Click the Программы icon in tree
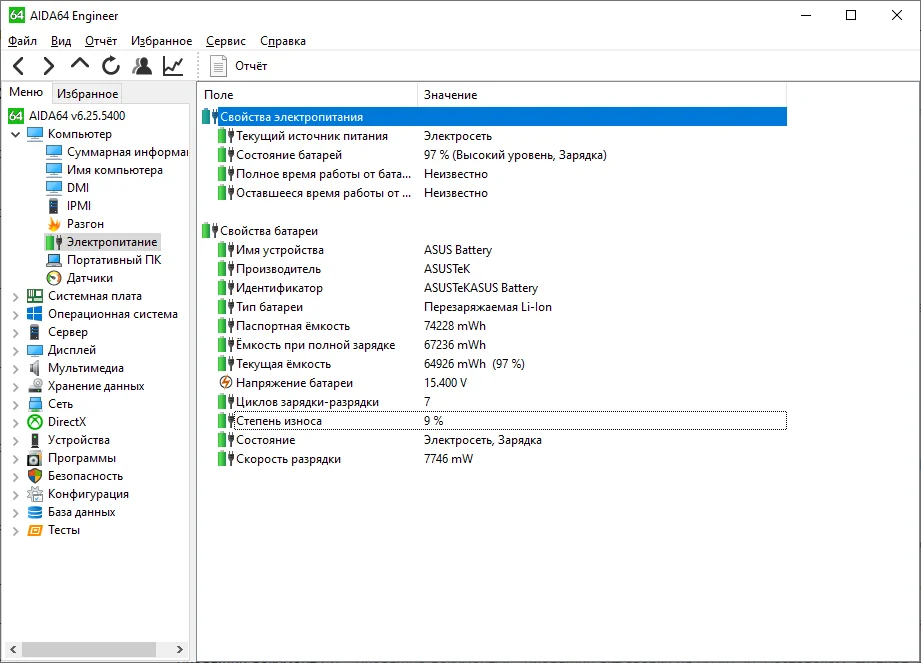921x663 pixels. (x=35, y=458)
